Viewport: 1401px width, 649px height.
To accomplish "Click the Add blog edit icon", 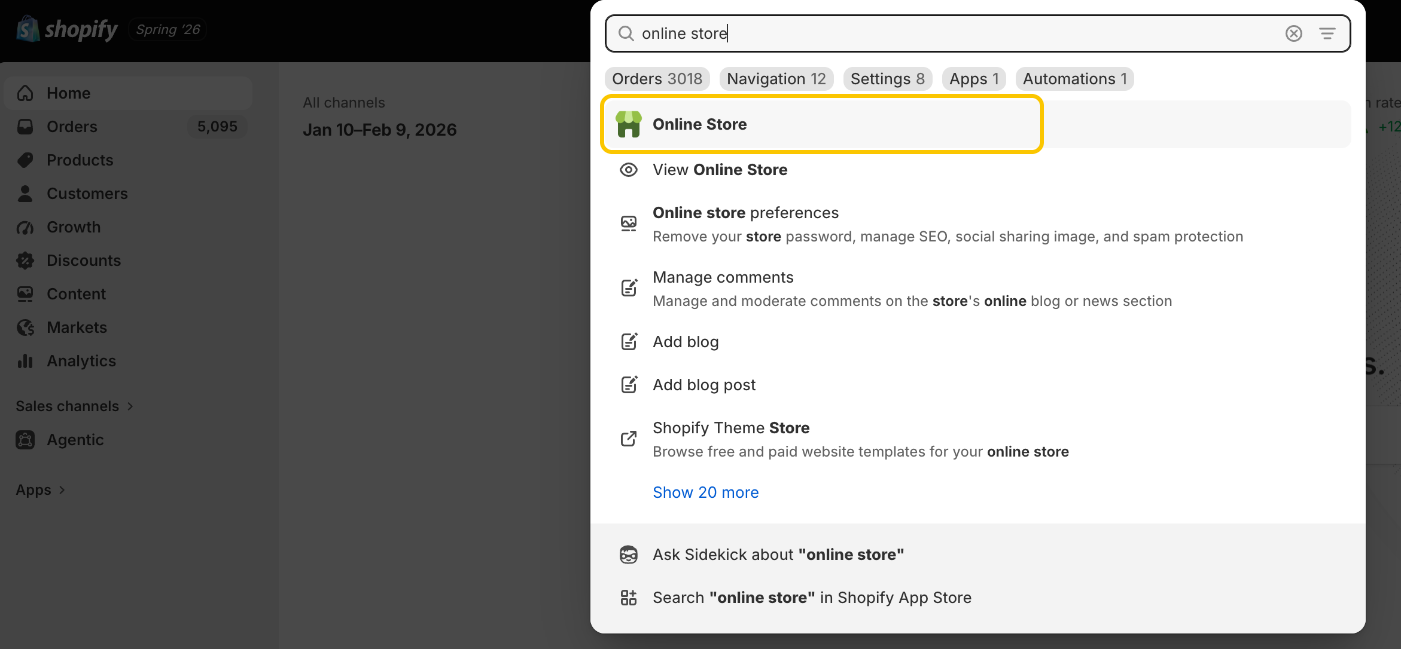I will tap(628, 342).
